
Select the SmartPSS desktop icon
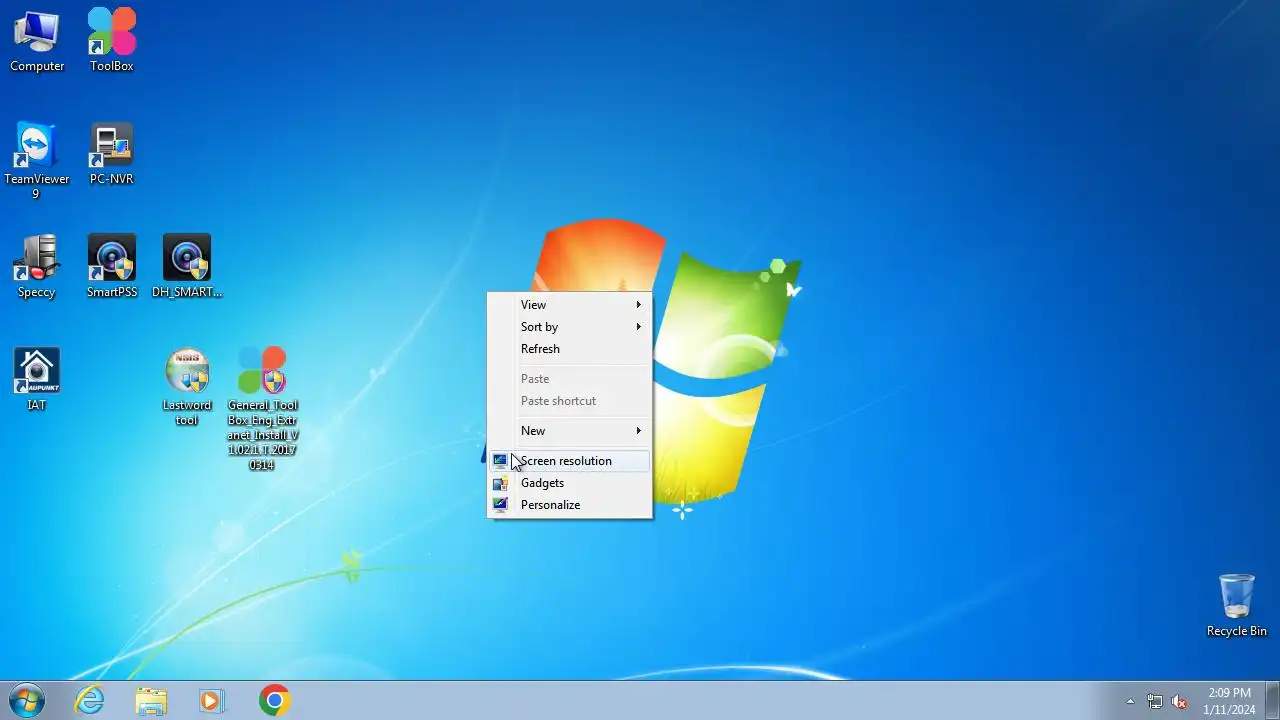point(111,267)
